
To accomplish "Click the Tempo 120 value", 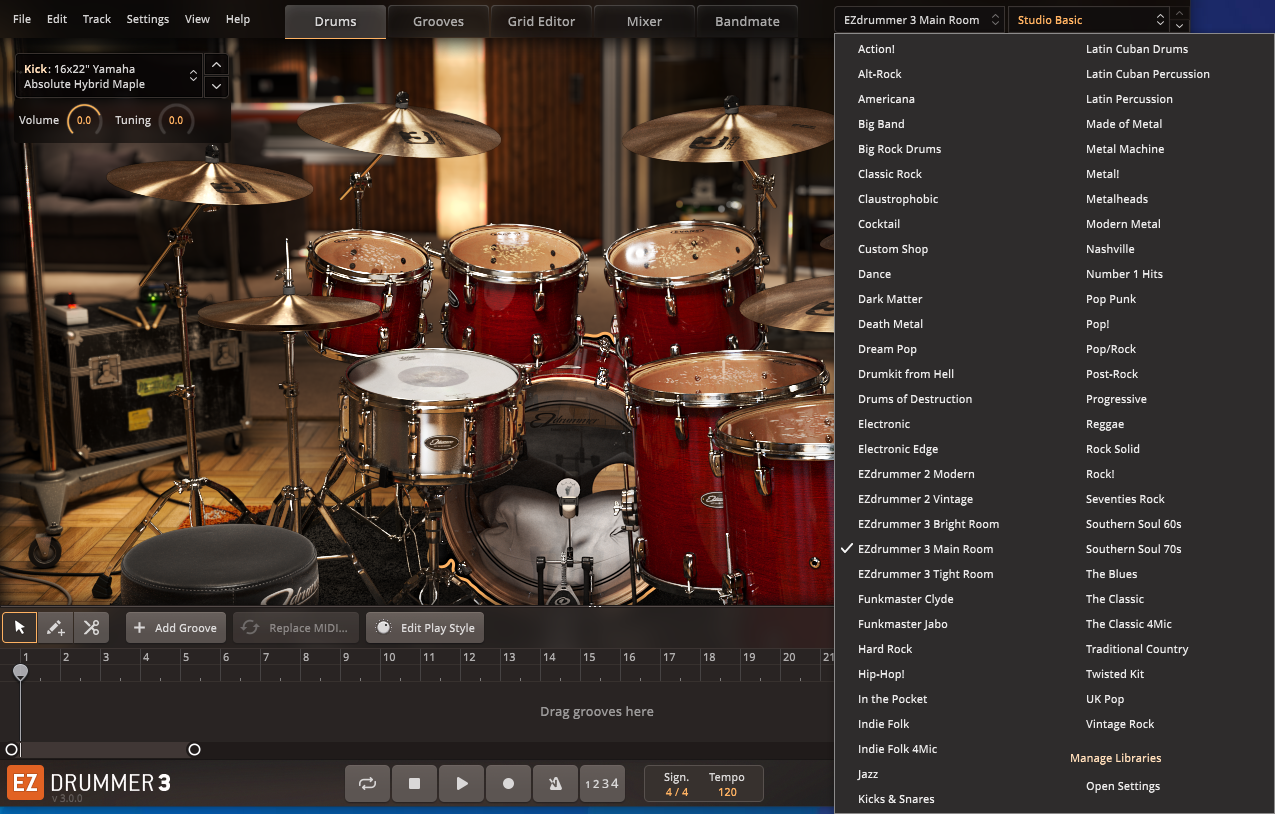I will click(x=727, y=792).
